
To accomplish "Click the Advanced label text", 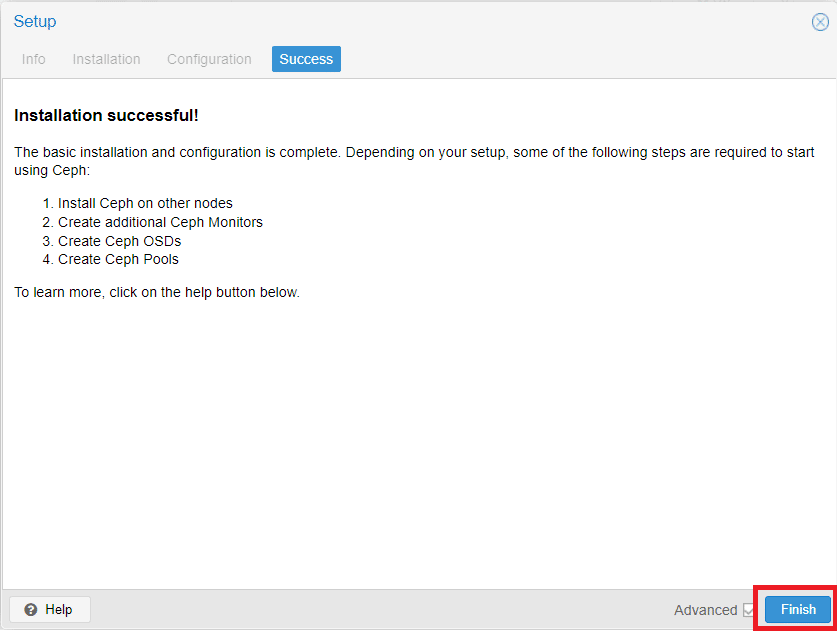I will [705, 610].
